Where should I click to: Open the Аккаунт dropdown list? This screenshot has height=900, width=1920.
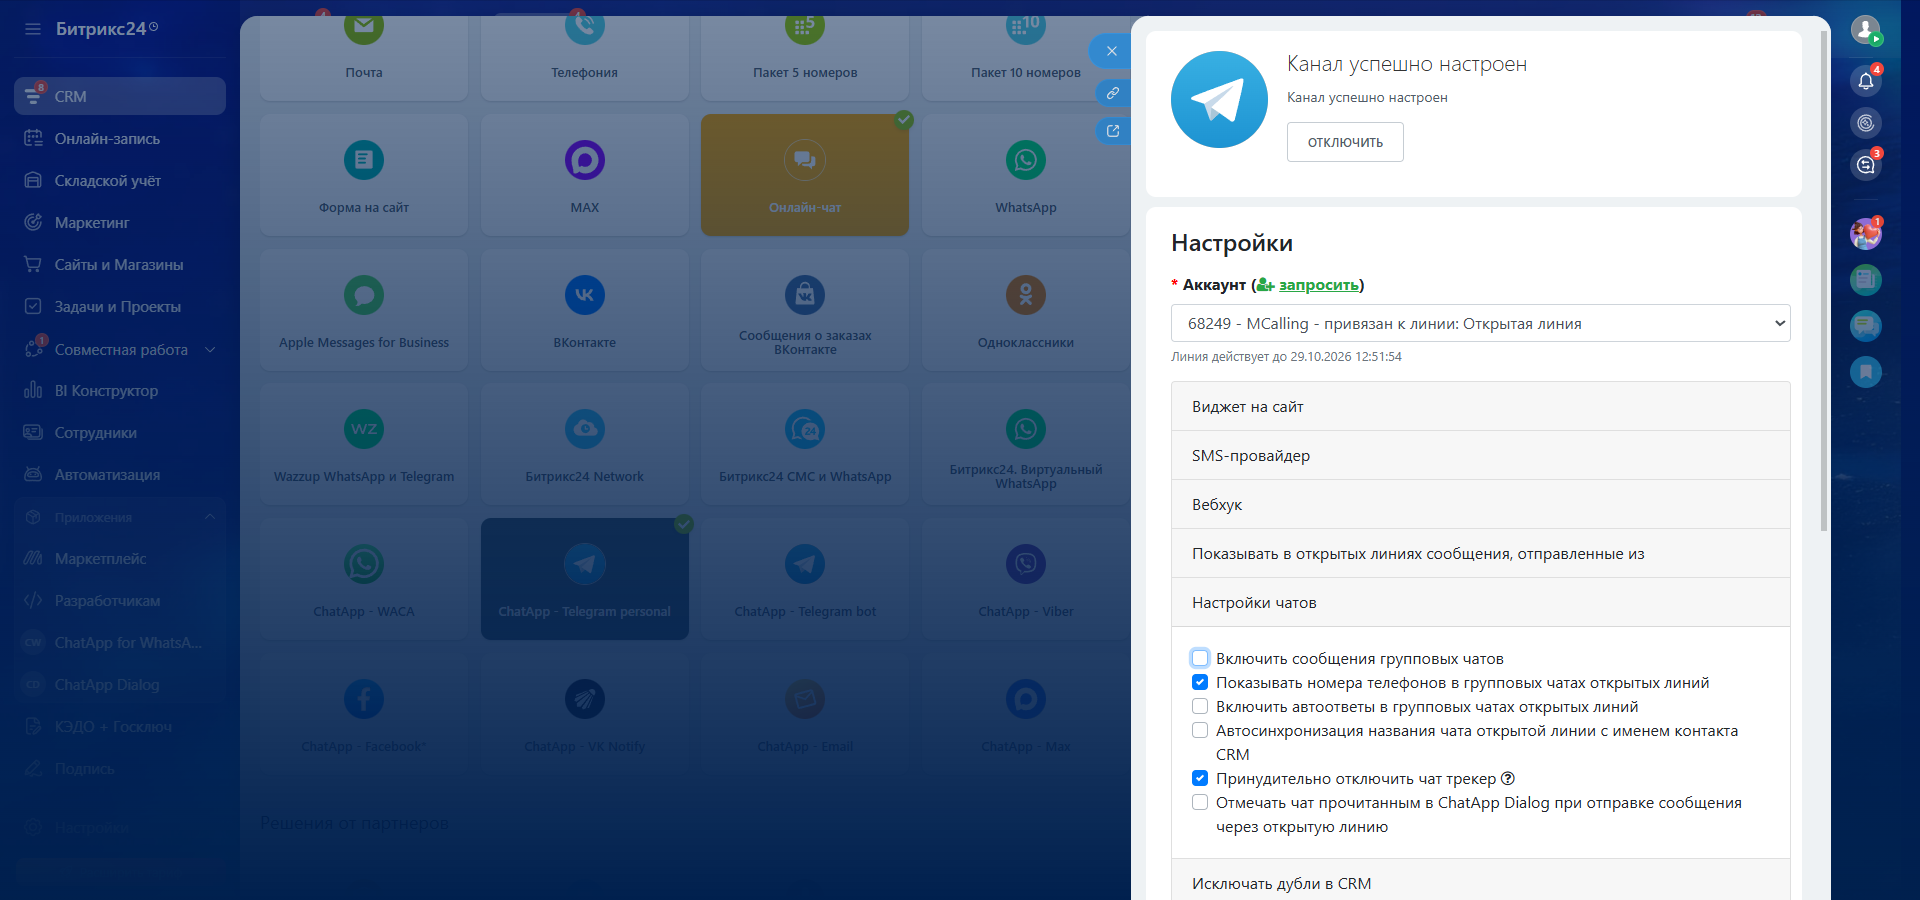pos(1480,324)
